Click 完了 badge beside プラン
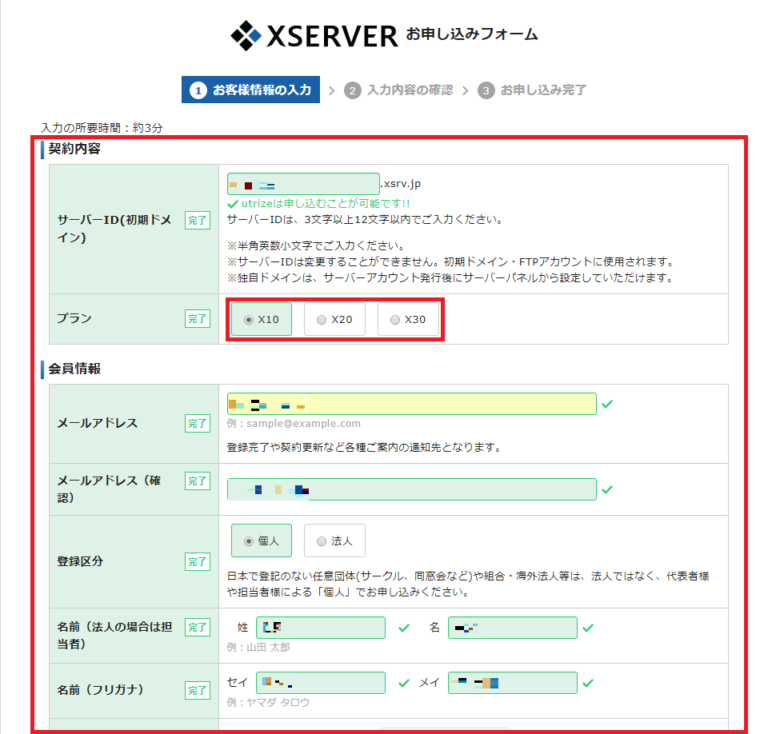The height and width of the screenshot is (734, 768). 197,319
